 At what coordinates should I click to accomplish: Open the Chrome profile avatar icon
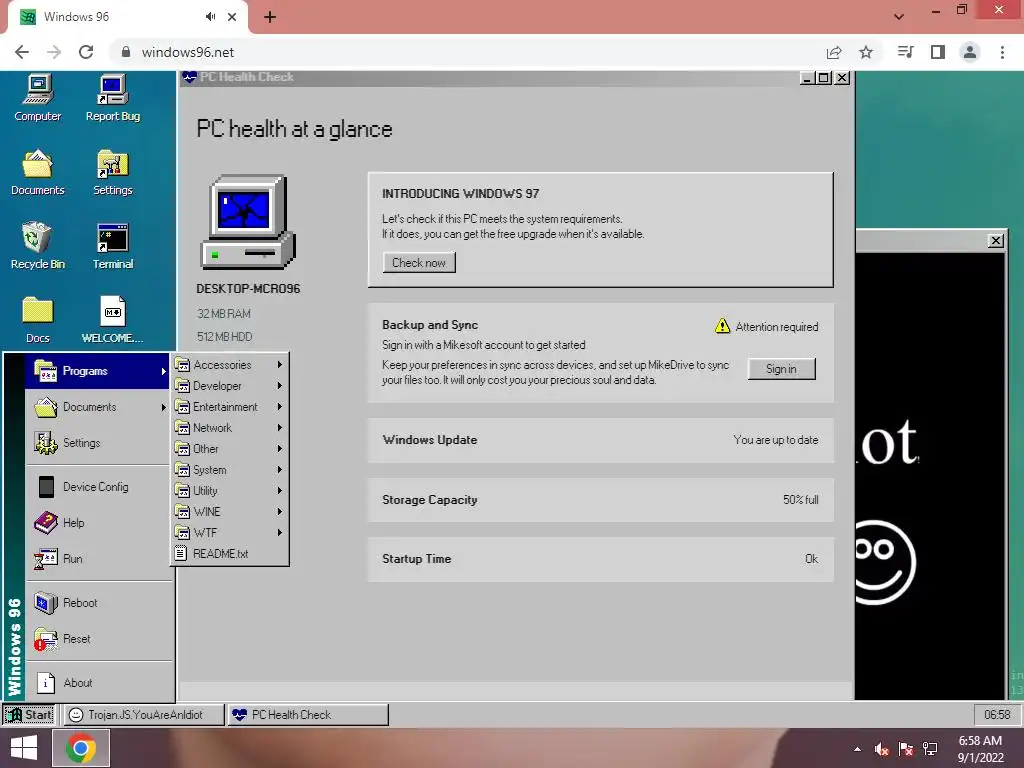coord(970,52)
